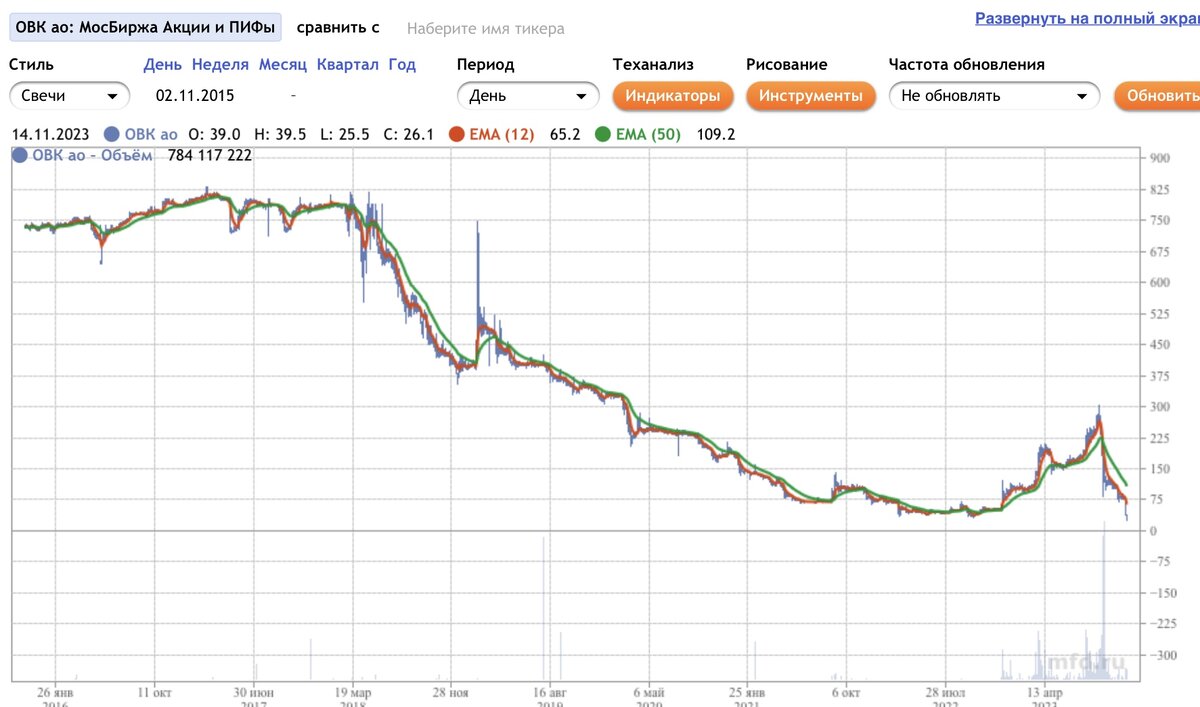Click the red EMA (12) legend dot
Viewport: 1200px width, 707px height.
(x=457, y=134)
